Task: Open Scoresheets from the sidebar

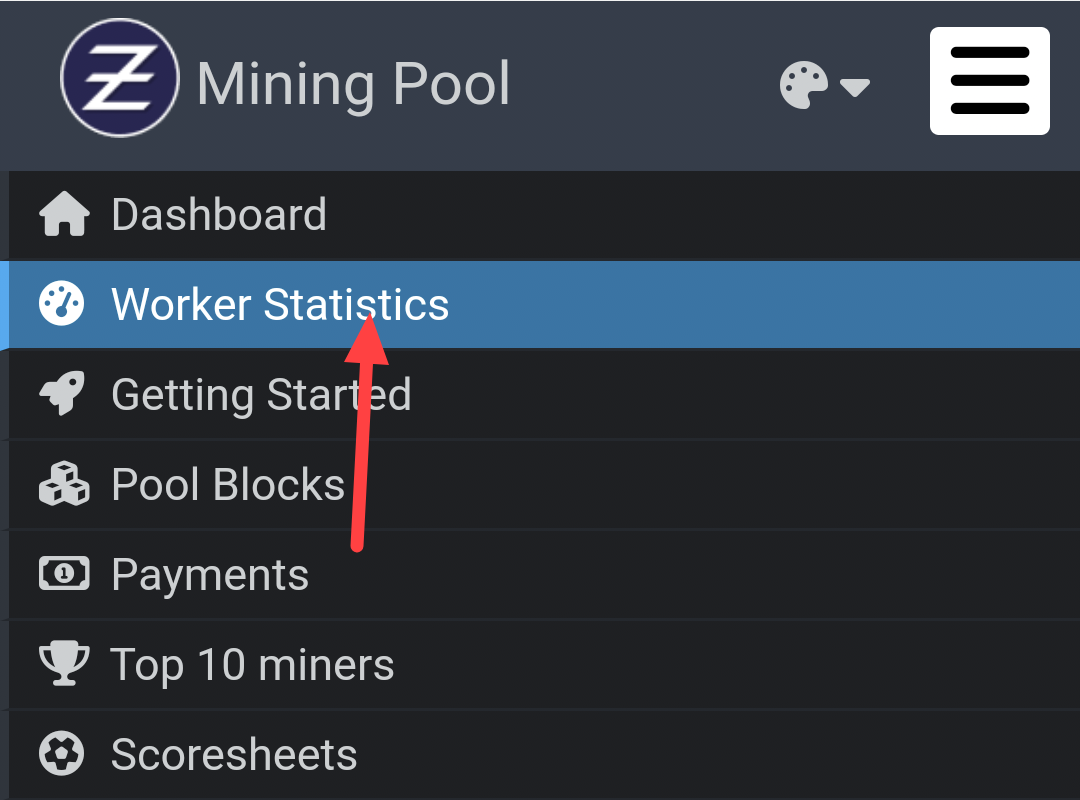Action: pyautogui.click(x=234, y=754)
